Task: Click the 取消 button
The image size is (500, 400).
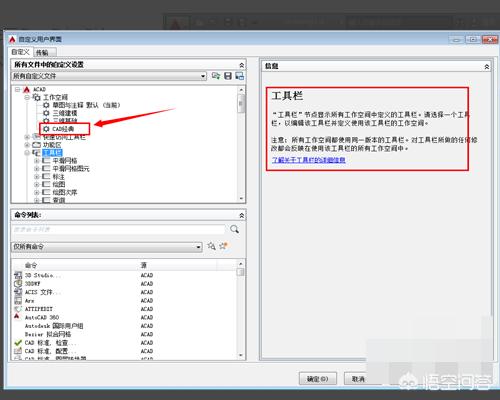Action: (358, 379)
